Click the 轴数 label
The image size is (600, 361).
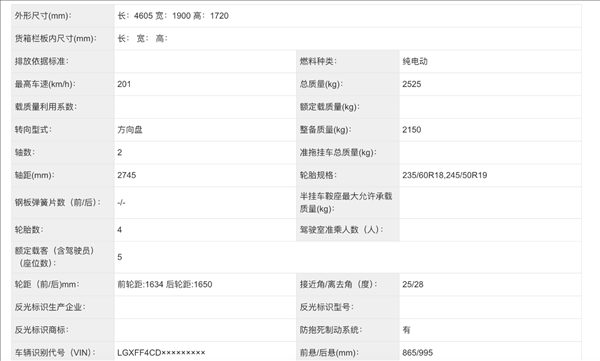pyautogui.click(x=25, y=152)
